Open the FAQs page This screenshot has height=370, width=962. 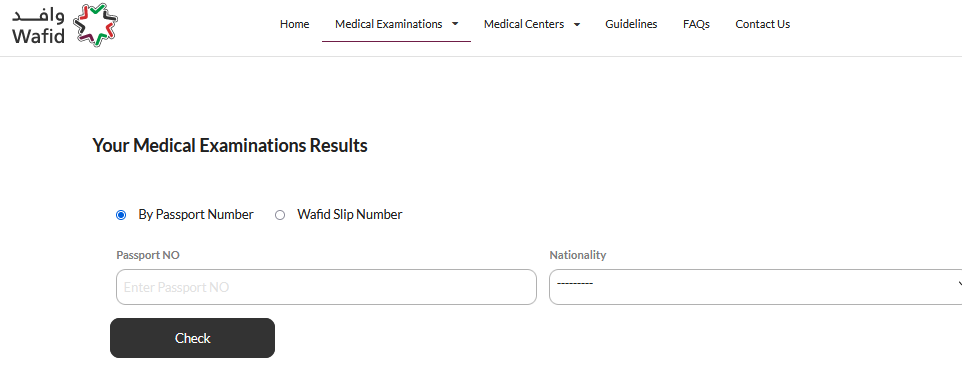click(x=696, y=24)
